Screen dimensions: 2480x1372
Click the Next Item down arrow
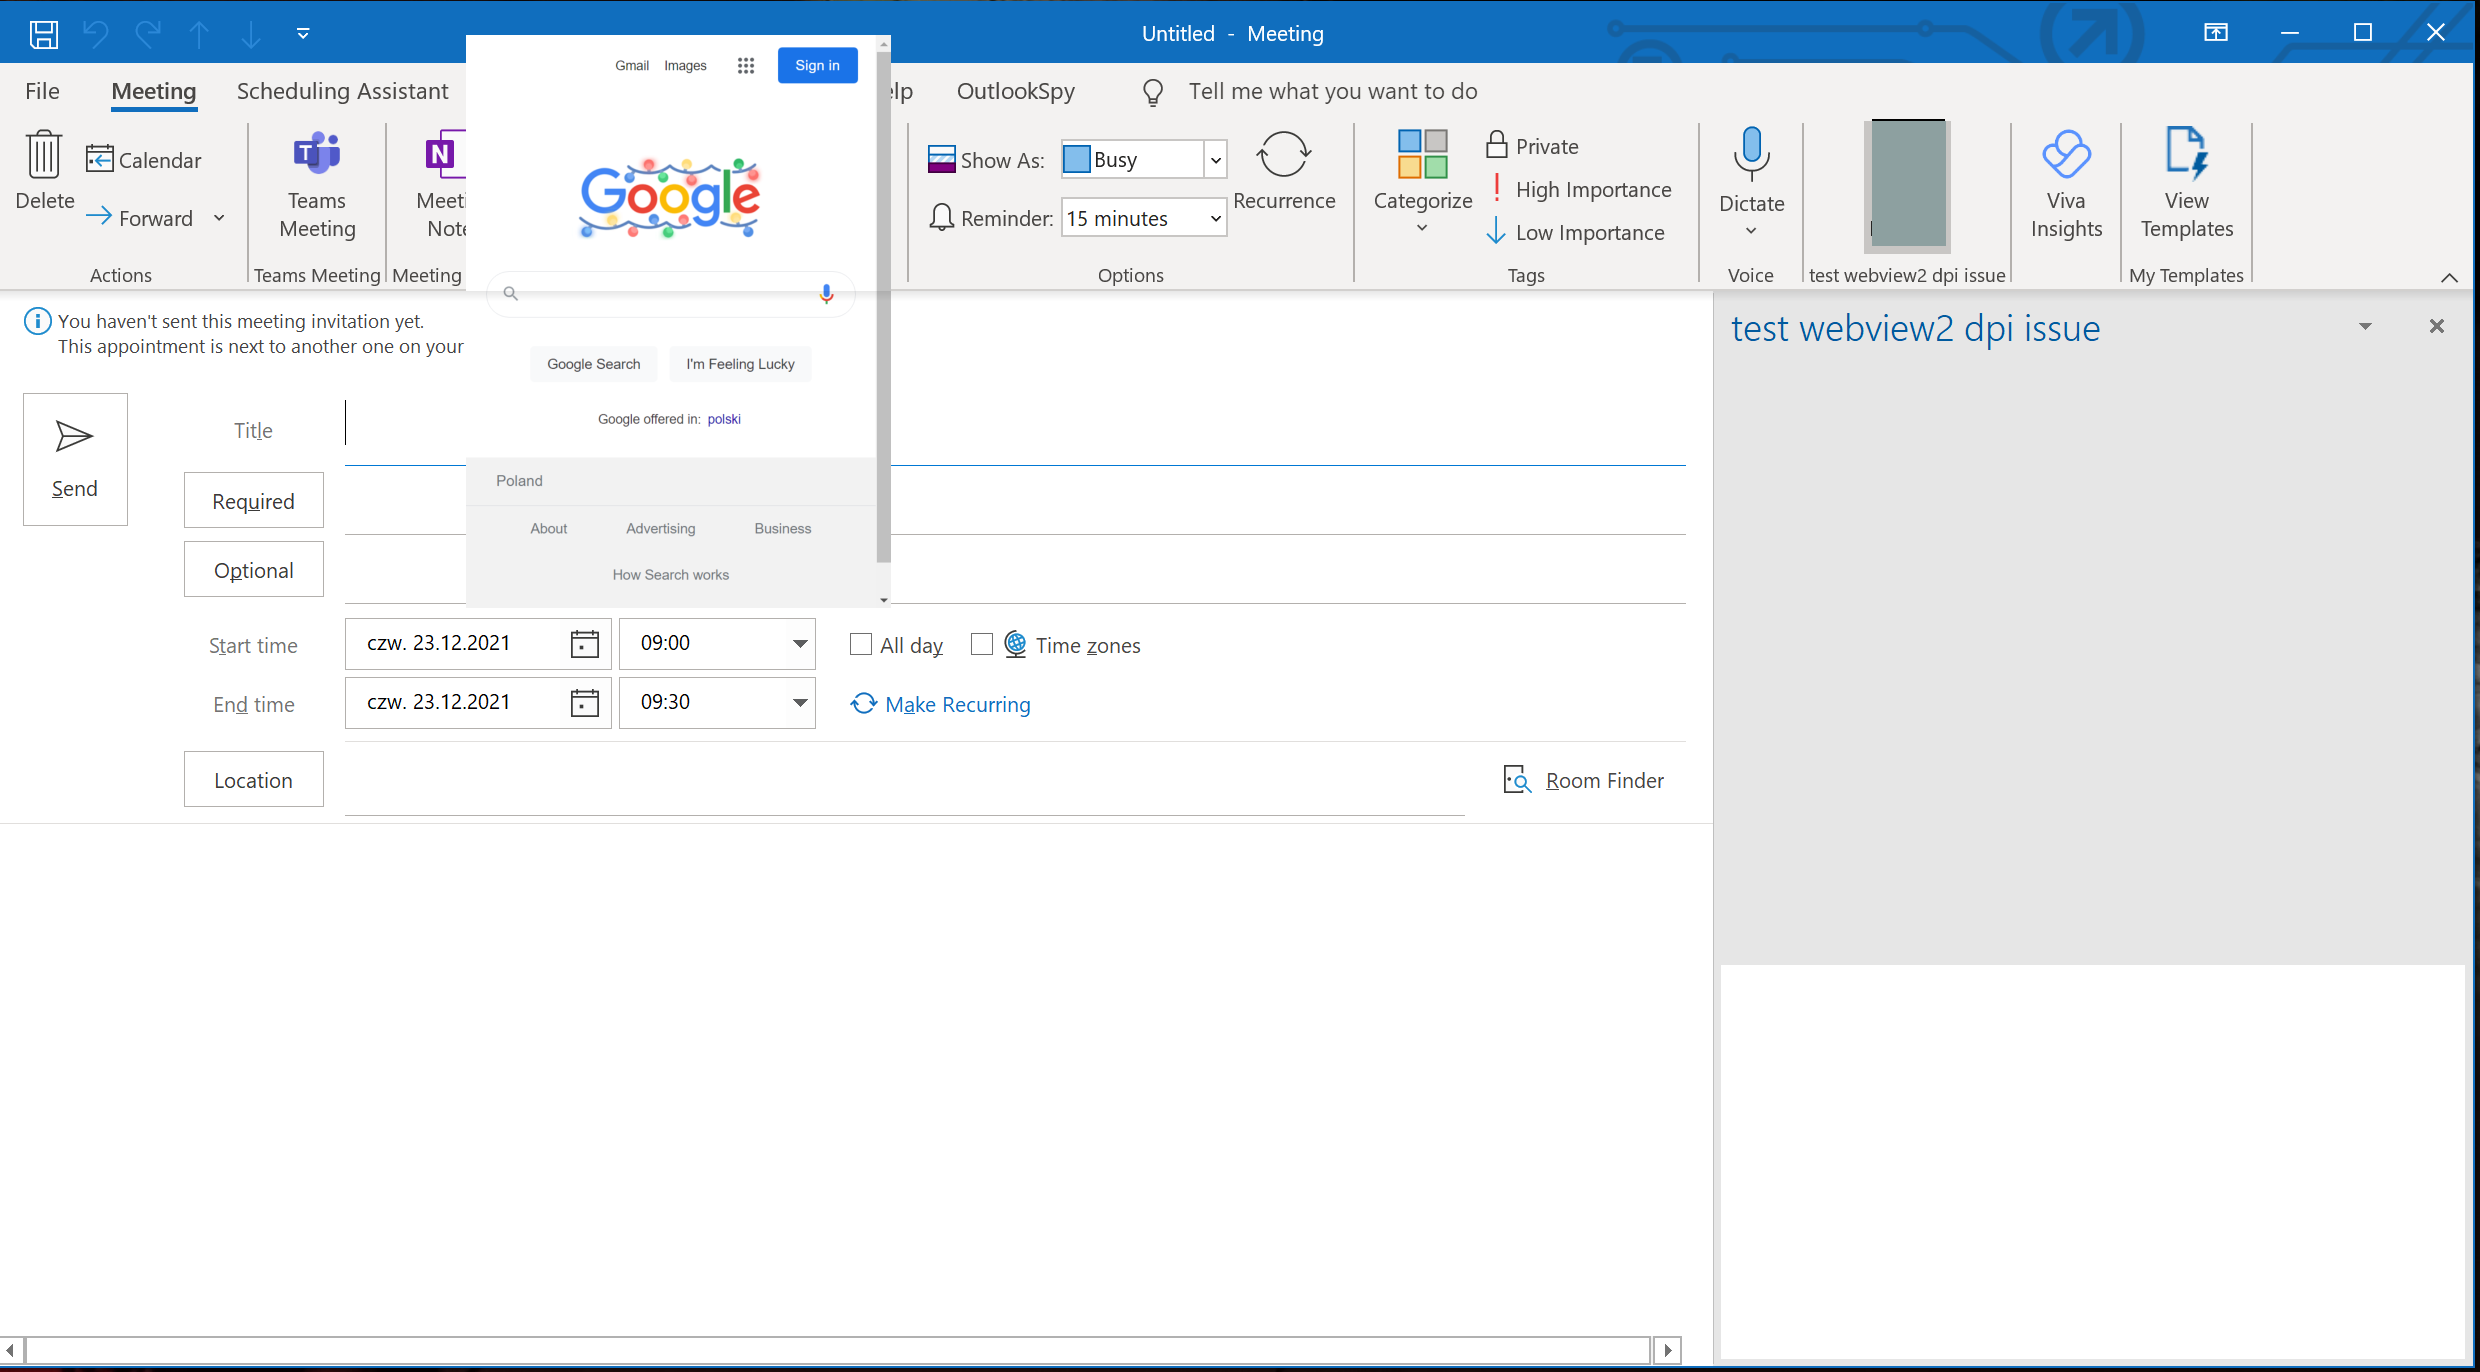click(x=250, y=34)
